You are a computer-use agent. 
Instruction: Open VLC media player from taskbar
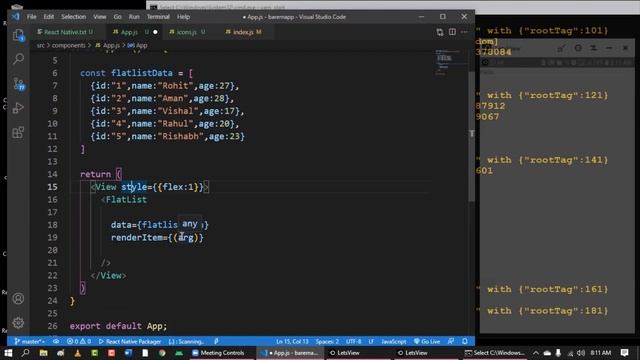pyautogui.click(x=78, y=353)
